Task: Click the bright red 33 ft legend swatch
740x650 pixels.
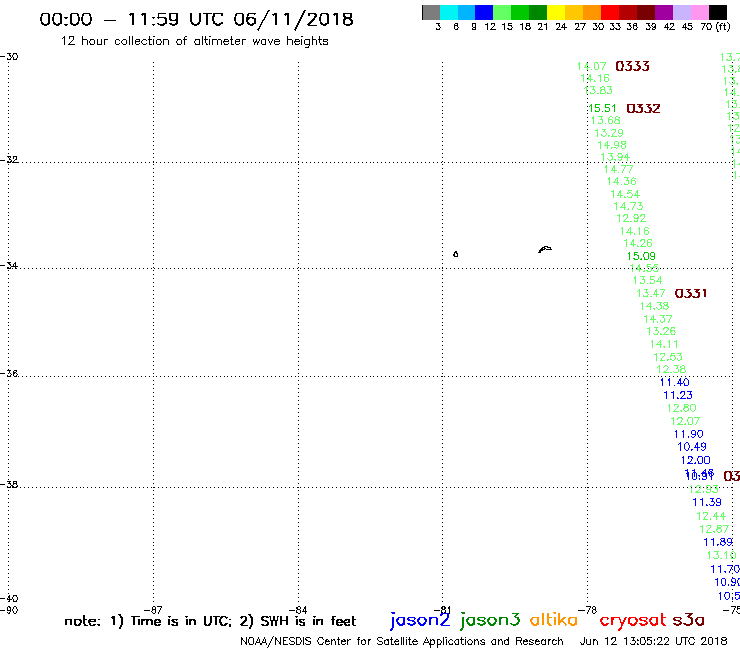Action: pyautogui.click(x=609, y=12)
